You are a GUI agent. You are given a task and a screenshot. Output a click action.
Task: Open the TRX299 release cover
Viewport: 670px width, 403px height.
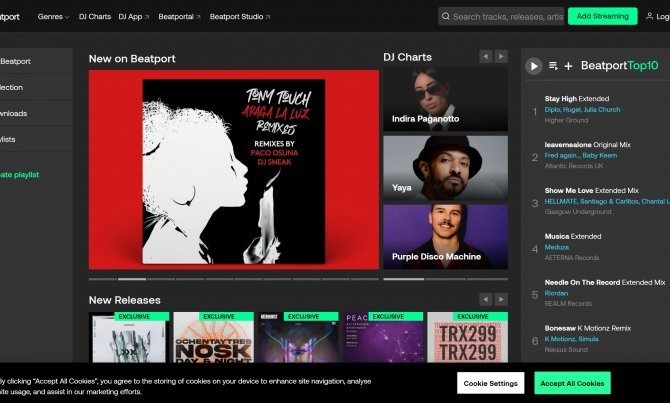(x=467, y=338)
